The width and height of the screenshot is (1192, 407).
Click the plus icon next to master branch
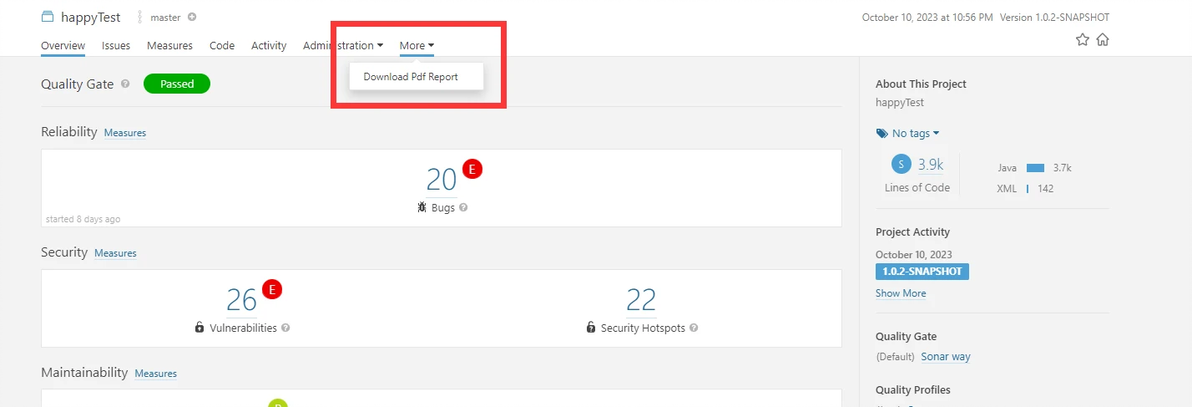click(x=192, y=17)
